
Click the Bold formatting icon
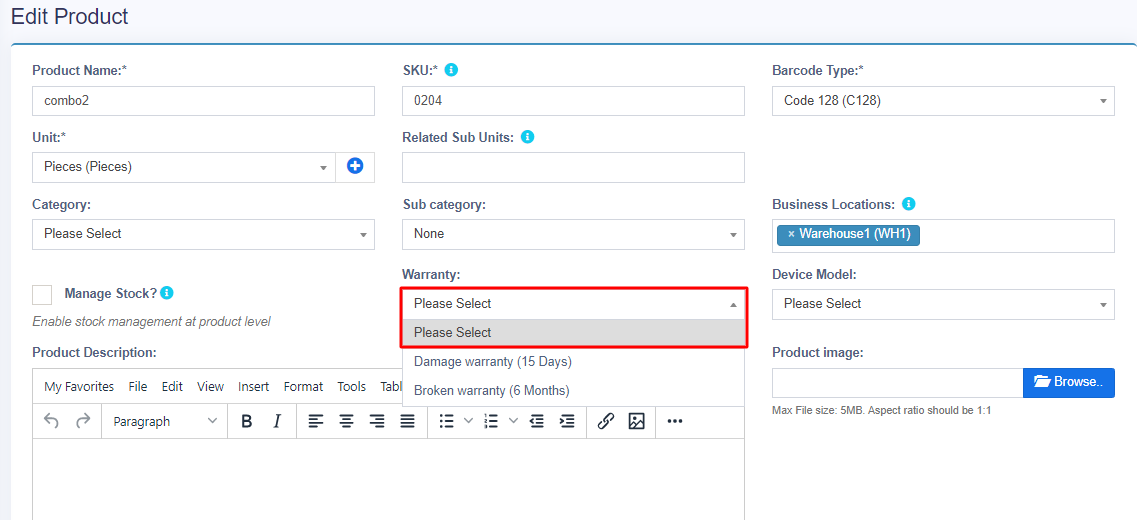(247, 422)
